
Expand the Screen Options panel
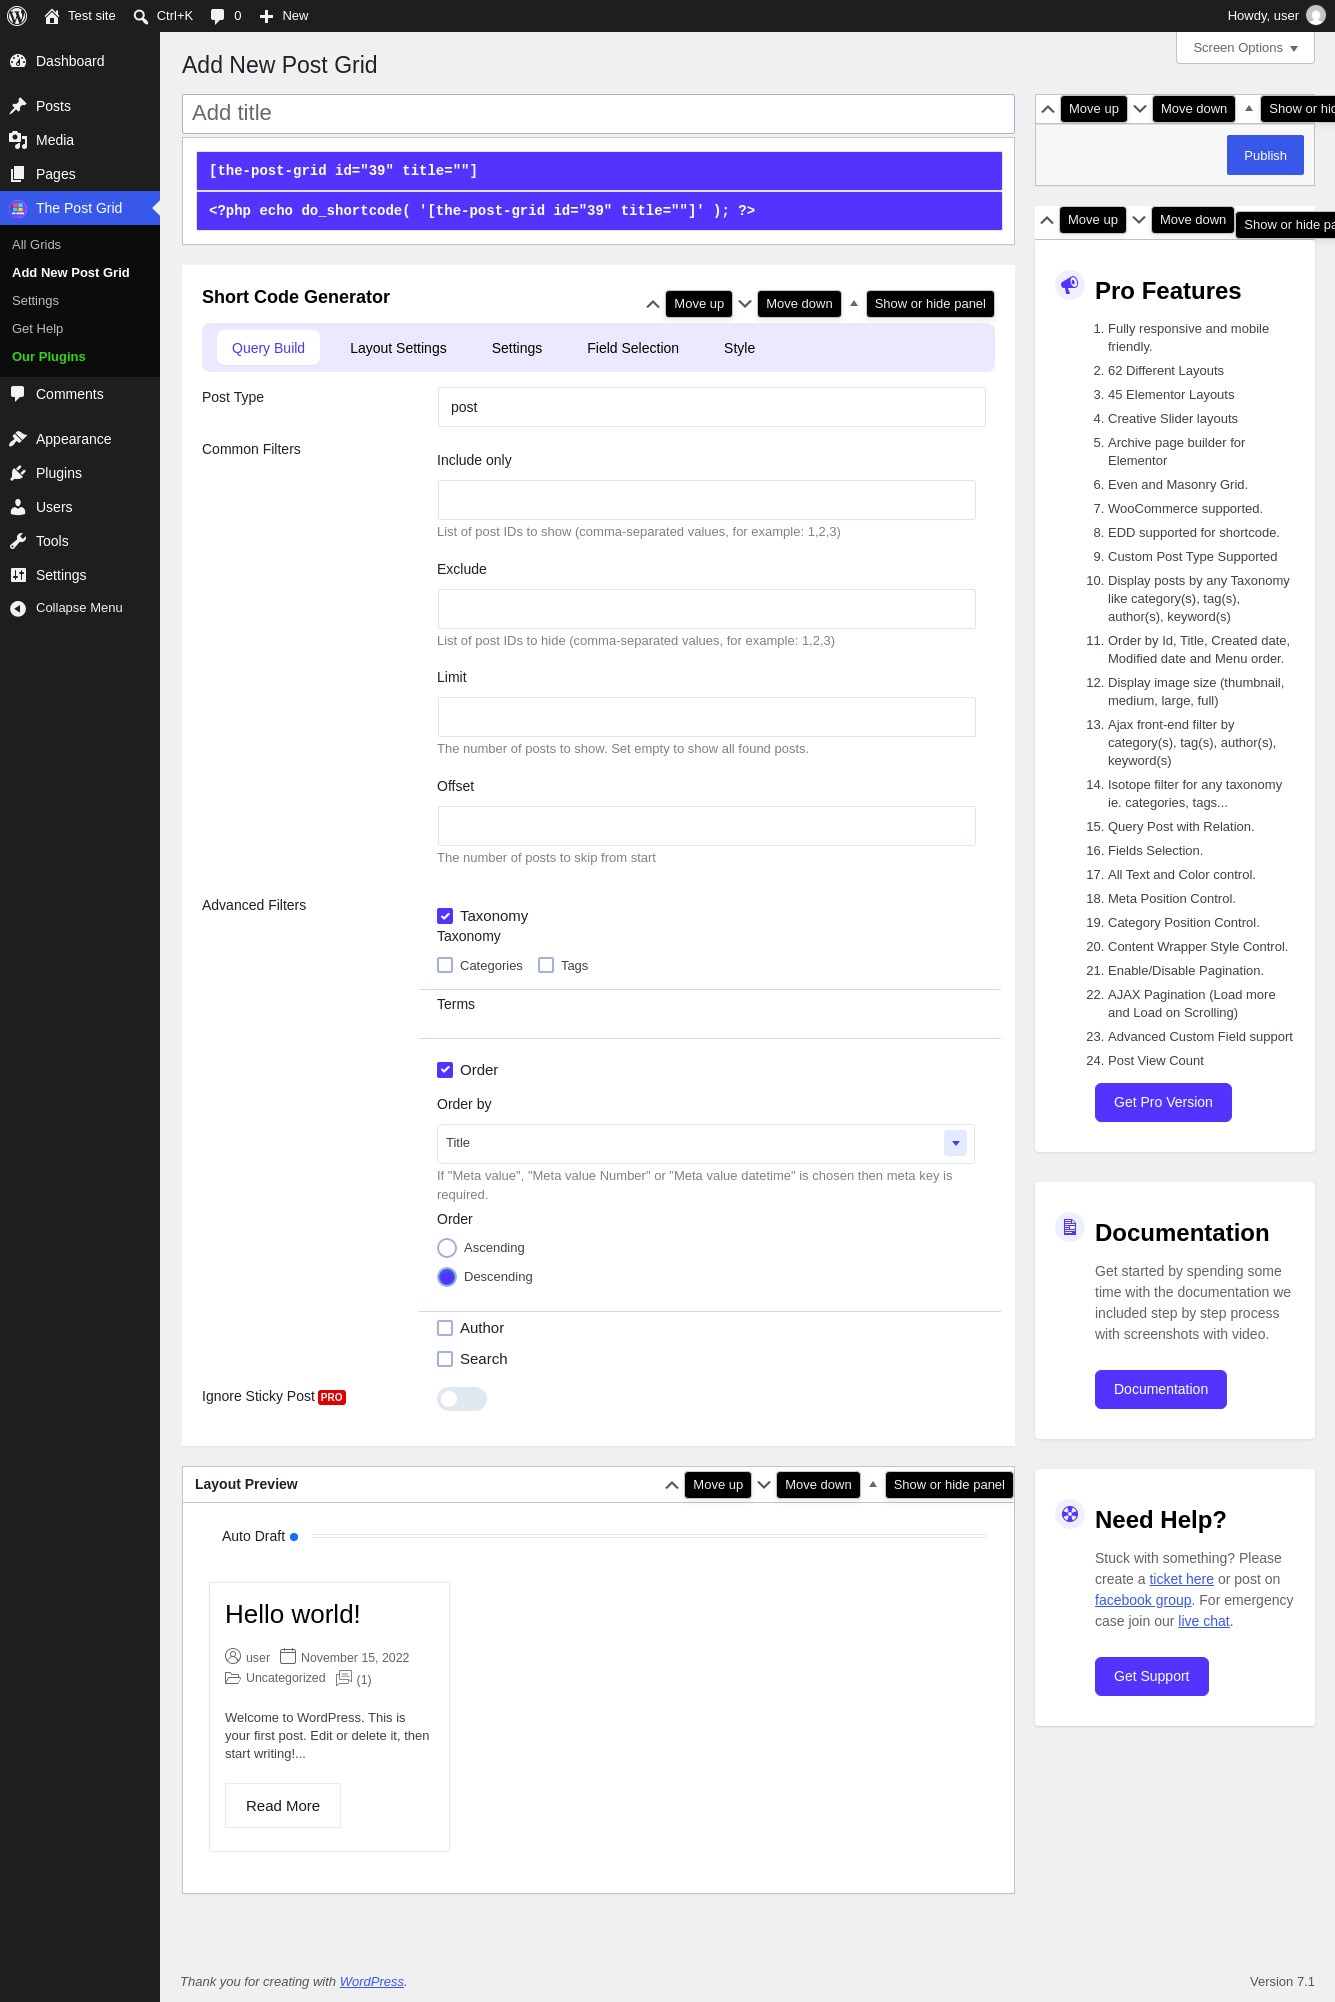pyautogui.click(x=1245, y=48)
